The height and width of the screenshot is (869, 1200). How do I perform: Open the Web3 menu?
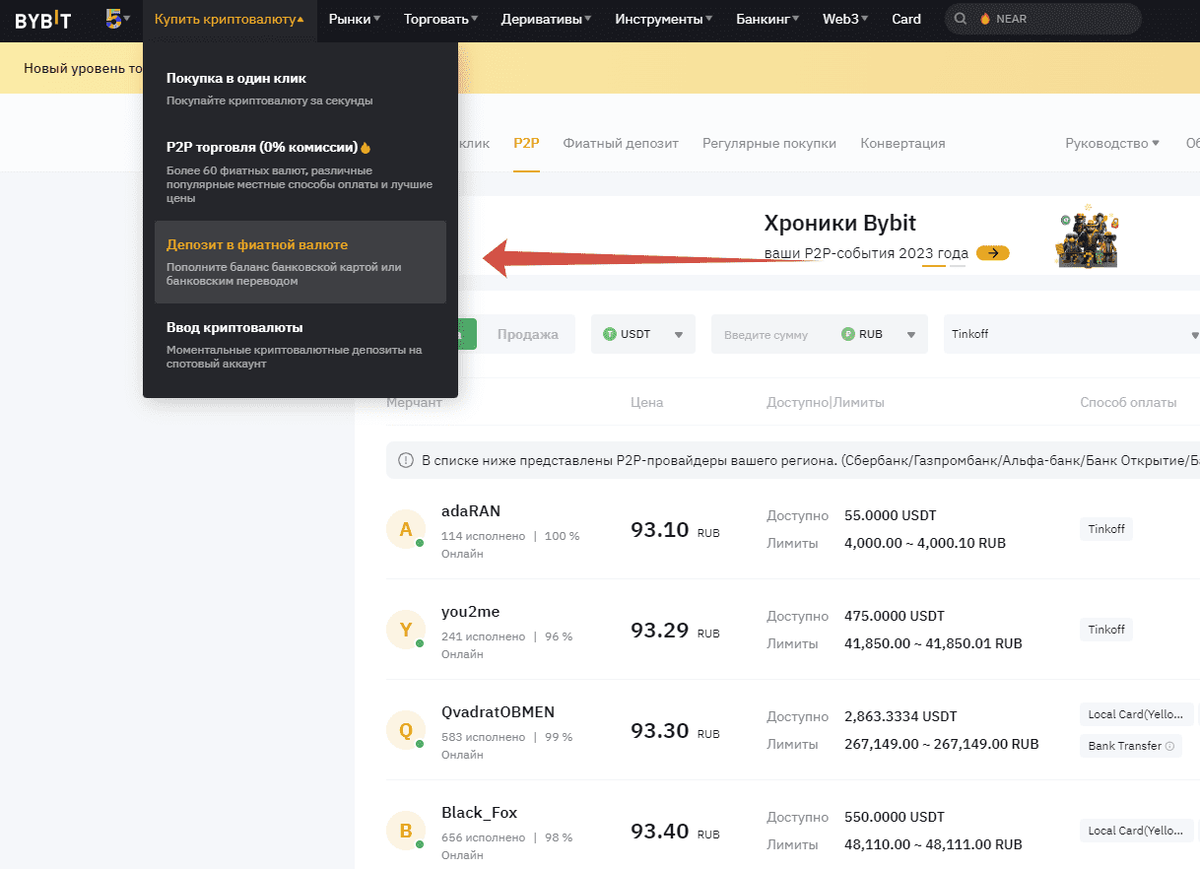845,19
